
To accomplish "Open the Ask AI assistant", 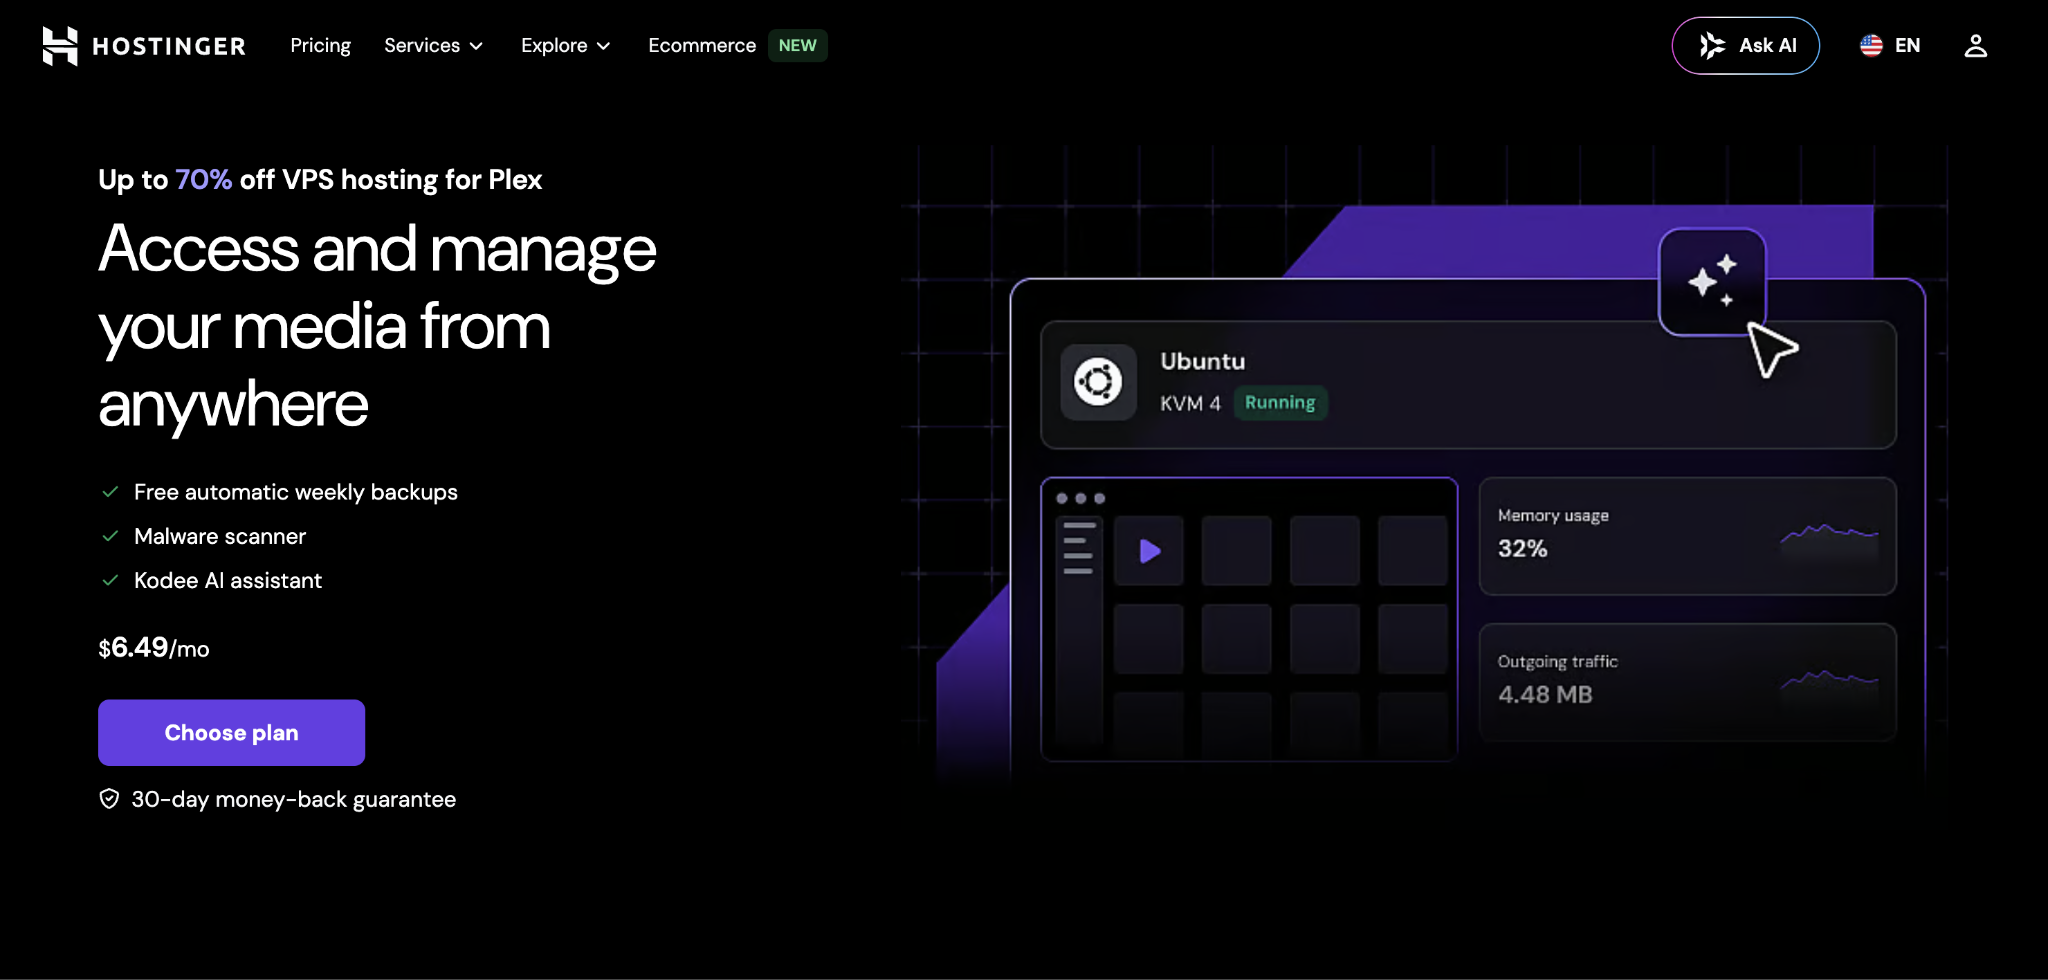I will click(1745, 45).
